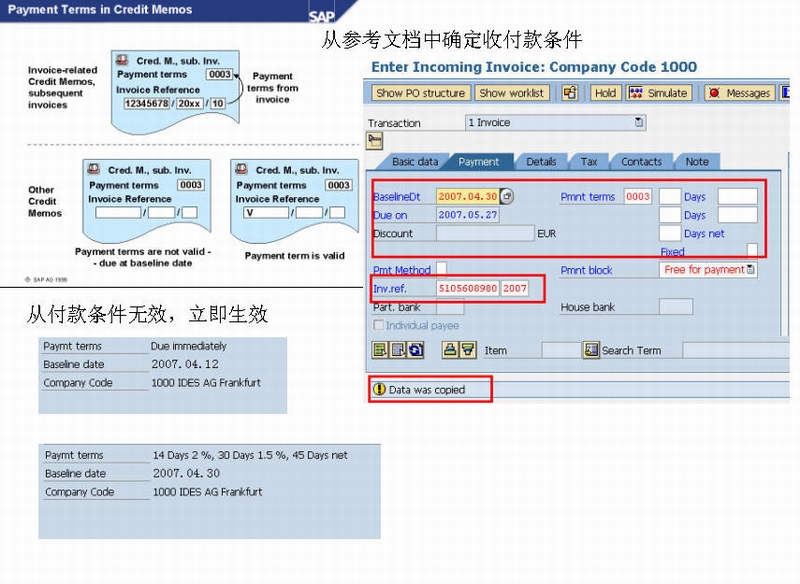The height and width of the screenshot is (584, 800).
Task: Open Search Term with the binoculars icon
Action: point(591,349)
